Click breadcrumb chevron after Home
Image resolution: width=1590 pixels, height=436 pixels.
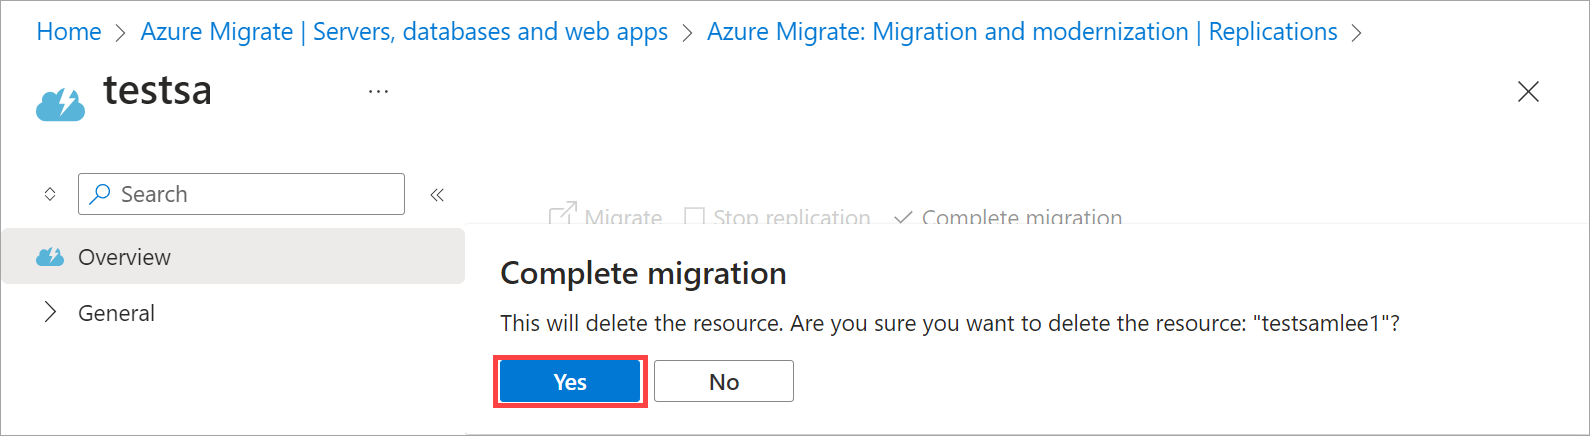[x=120, y=33]
